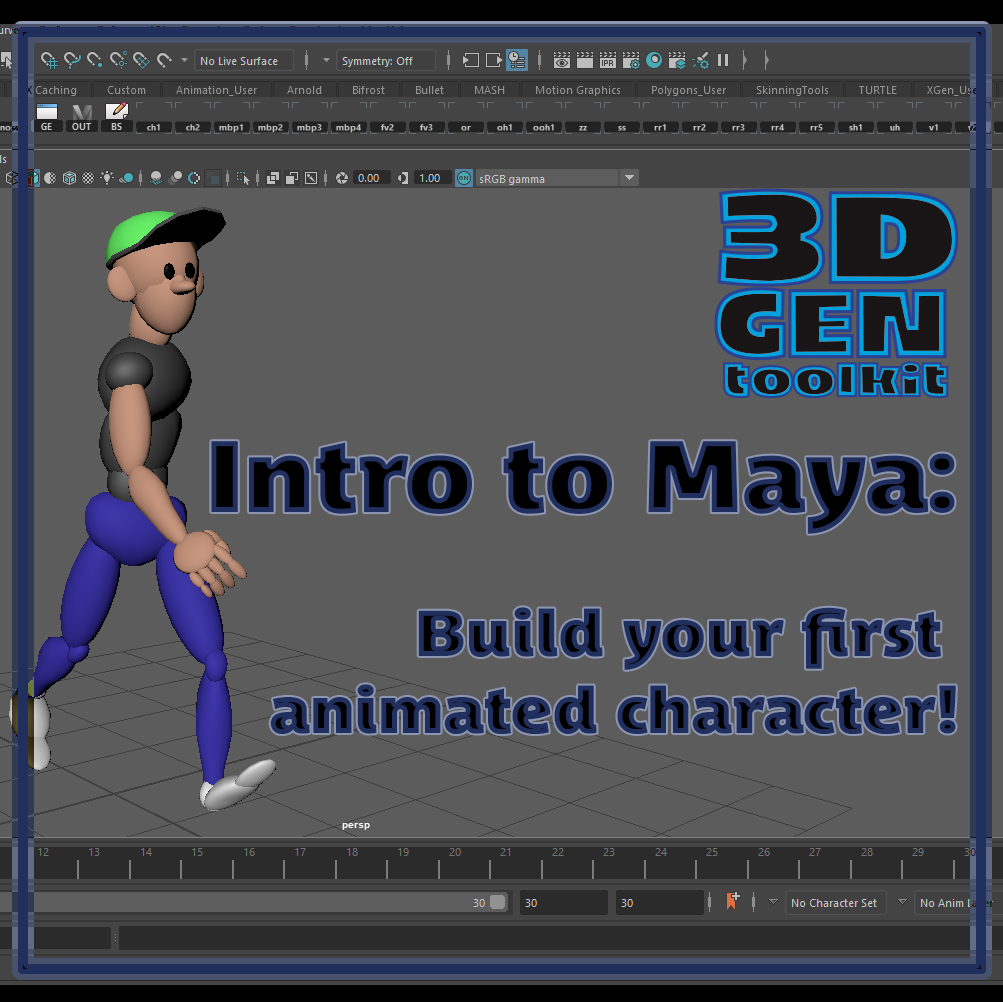Click the Exposure 0.00 value field
This screenshot has width=1003, height=1002.
pyautogui.click(x=371, y=178)
